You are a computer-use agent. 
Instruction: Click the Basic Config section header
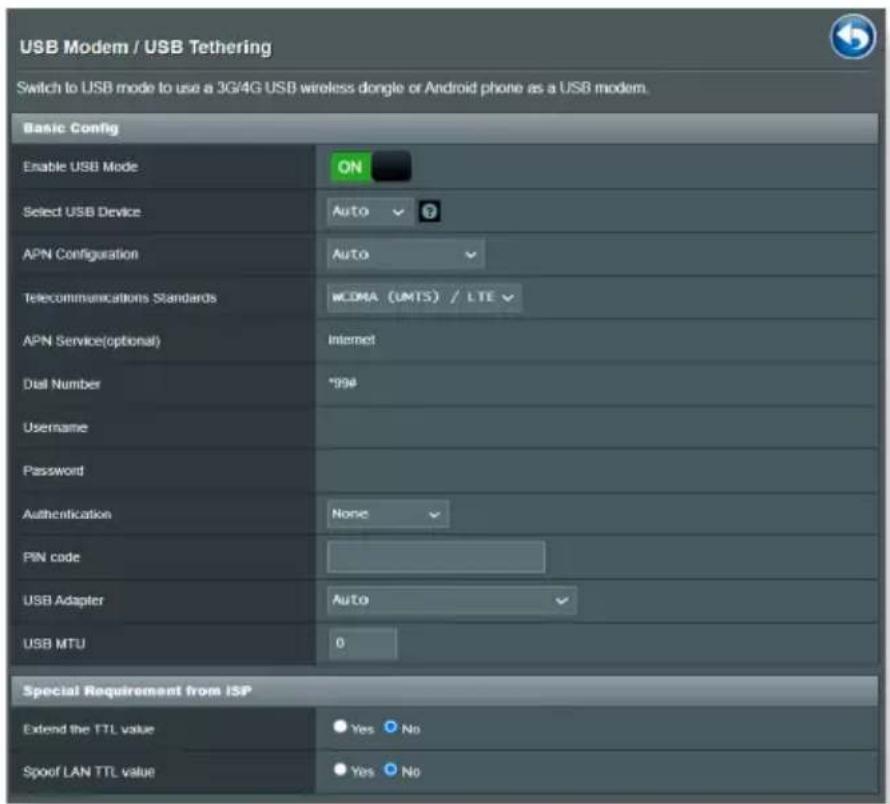(444, 128)
